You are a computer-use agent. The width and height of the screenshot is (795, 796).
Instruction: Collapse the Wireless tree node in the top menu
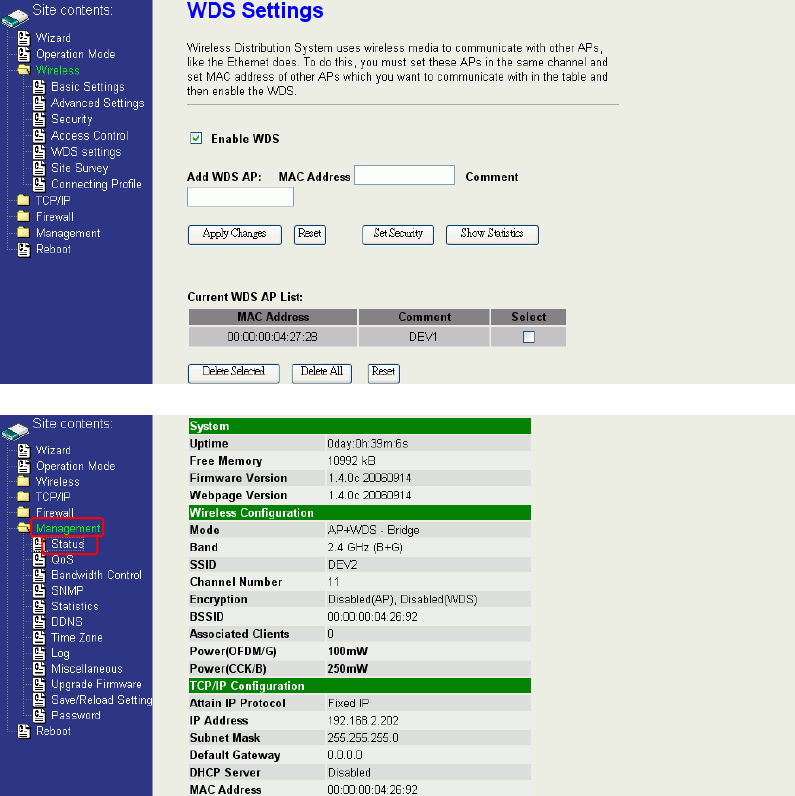point(58,71)
